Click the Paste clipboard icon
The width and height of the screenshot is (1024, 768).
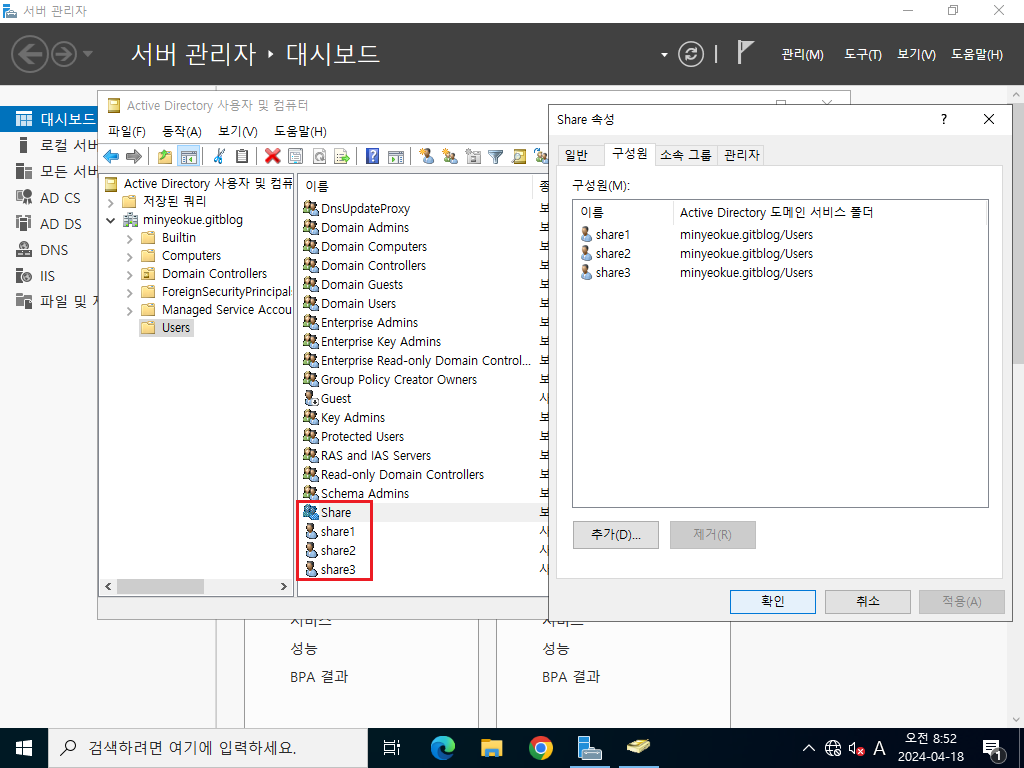pos(242,156)
